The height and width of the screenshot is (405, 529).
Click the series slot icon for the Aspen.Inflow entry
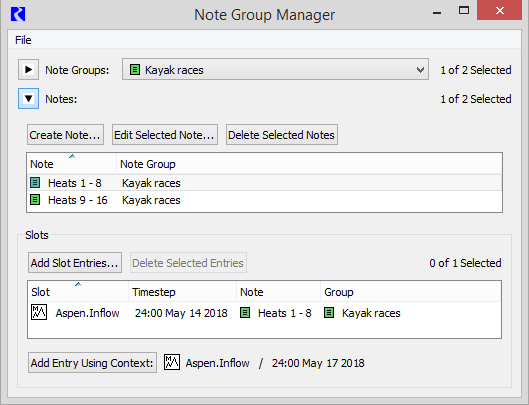point(39,312)
